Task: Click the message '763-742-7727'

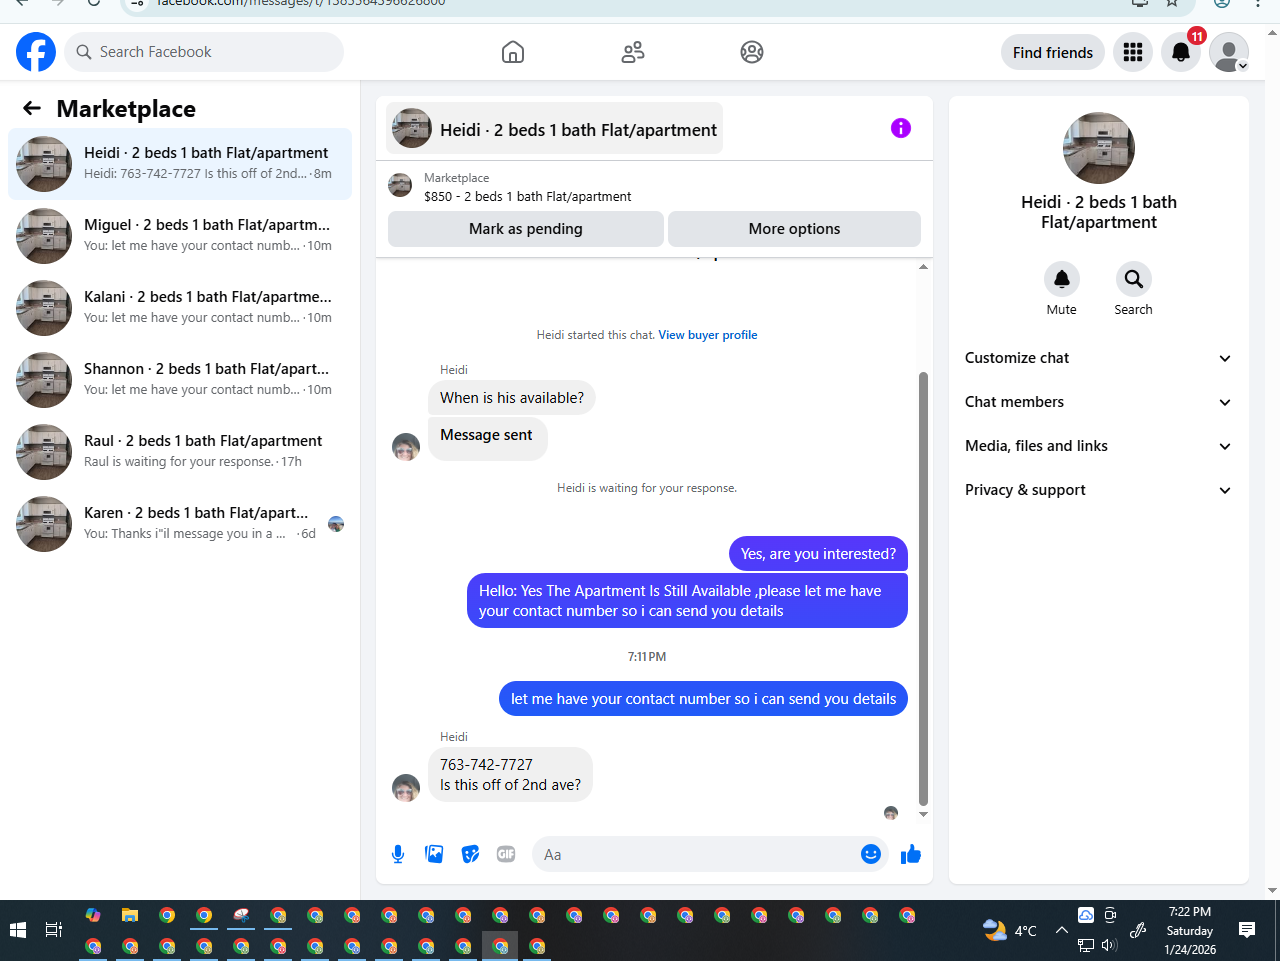Action: [x=486, y=765]
